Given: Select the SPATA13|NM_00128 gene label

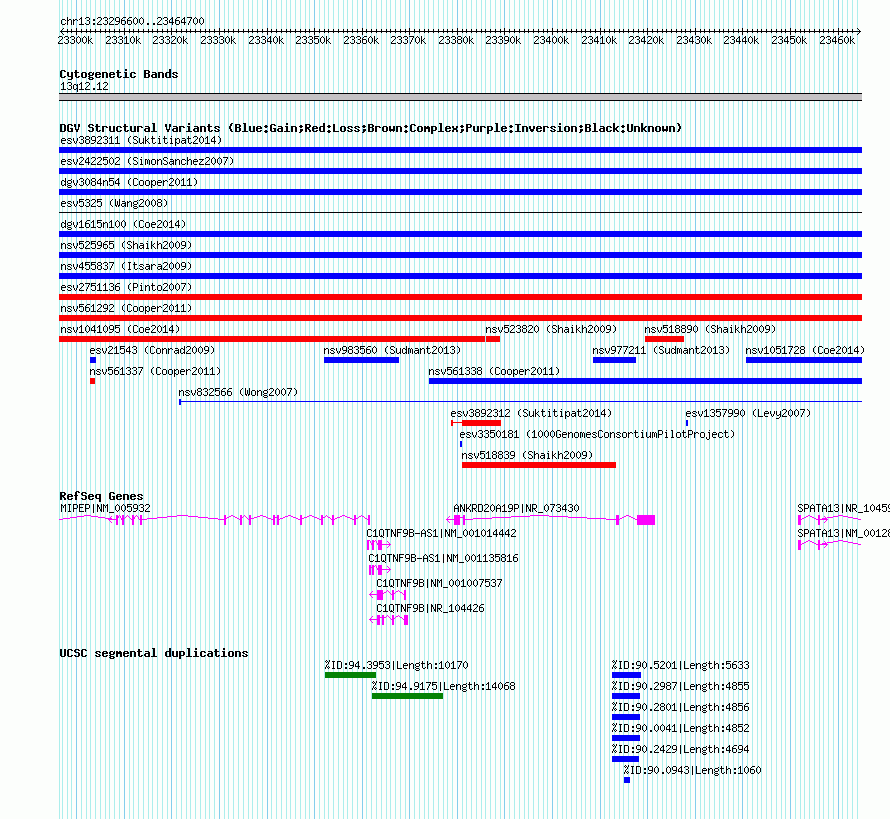Looking at the screenshot, I should (x=843, y=533).
